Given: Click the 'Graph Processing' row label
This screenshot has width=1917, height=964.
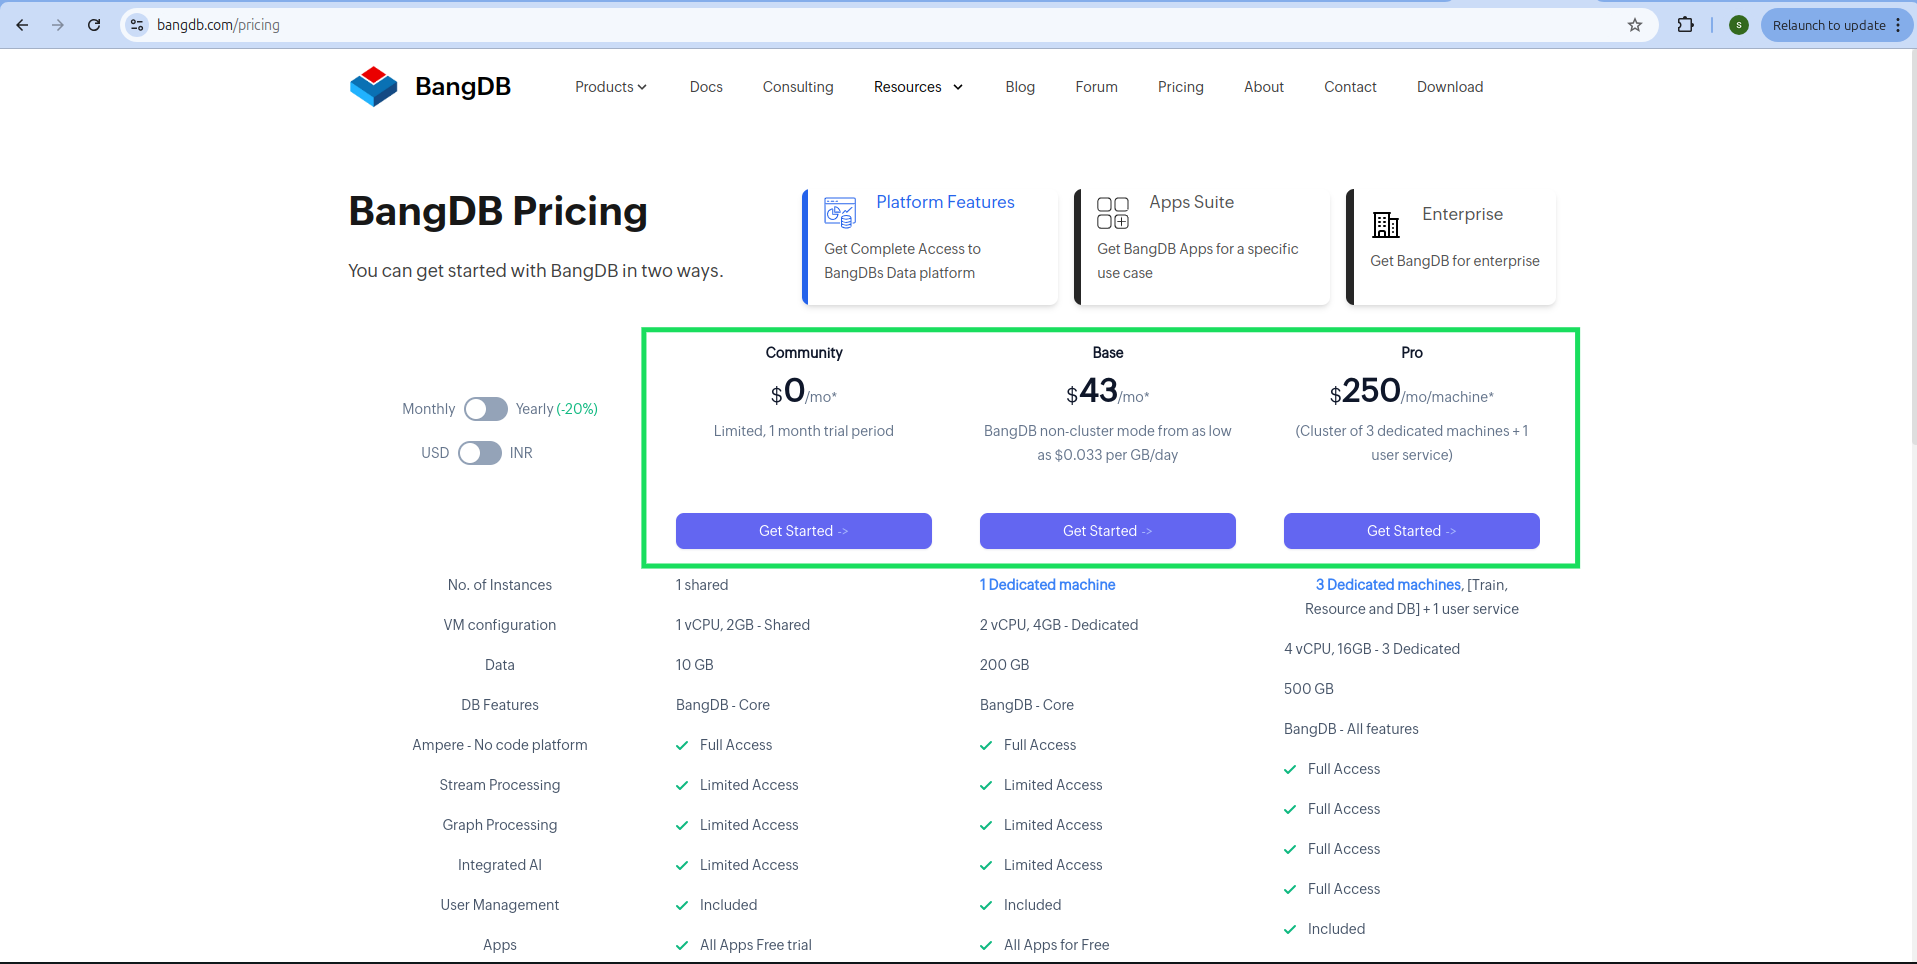Looking at the screenshot, I should click(x=500, y=825).
